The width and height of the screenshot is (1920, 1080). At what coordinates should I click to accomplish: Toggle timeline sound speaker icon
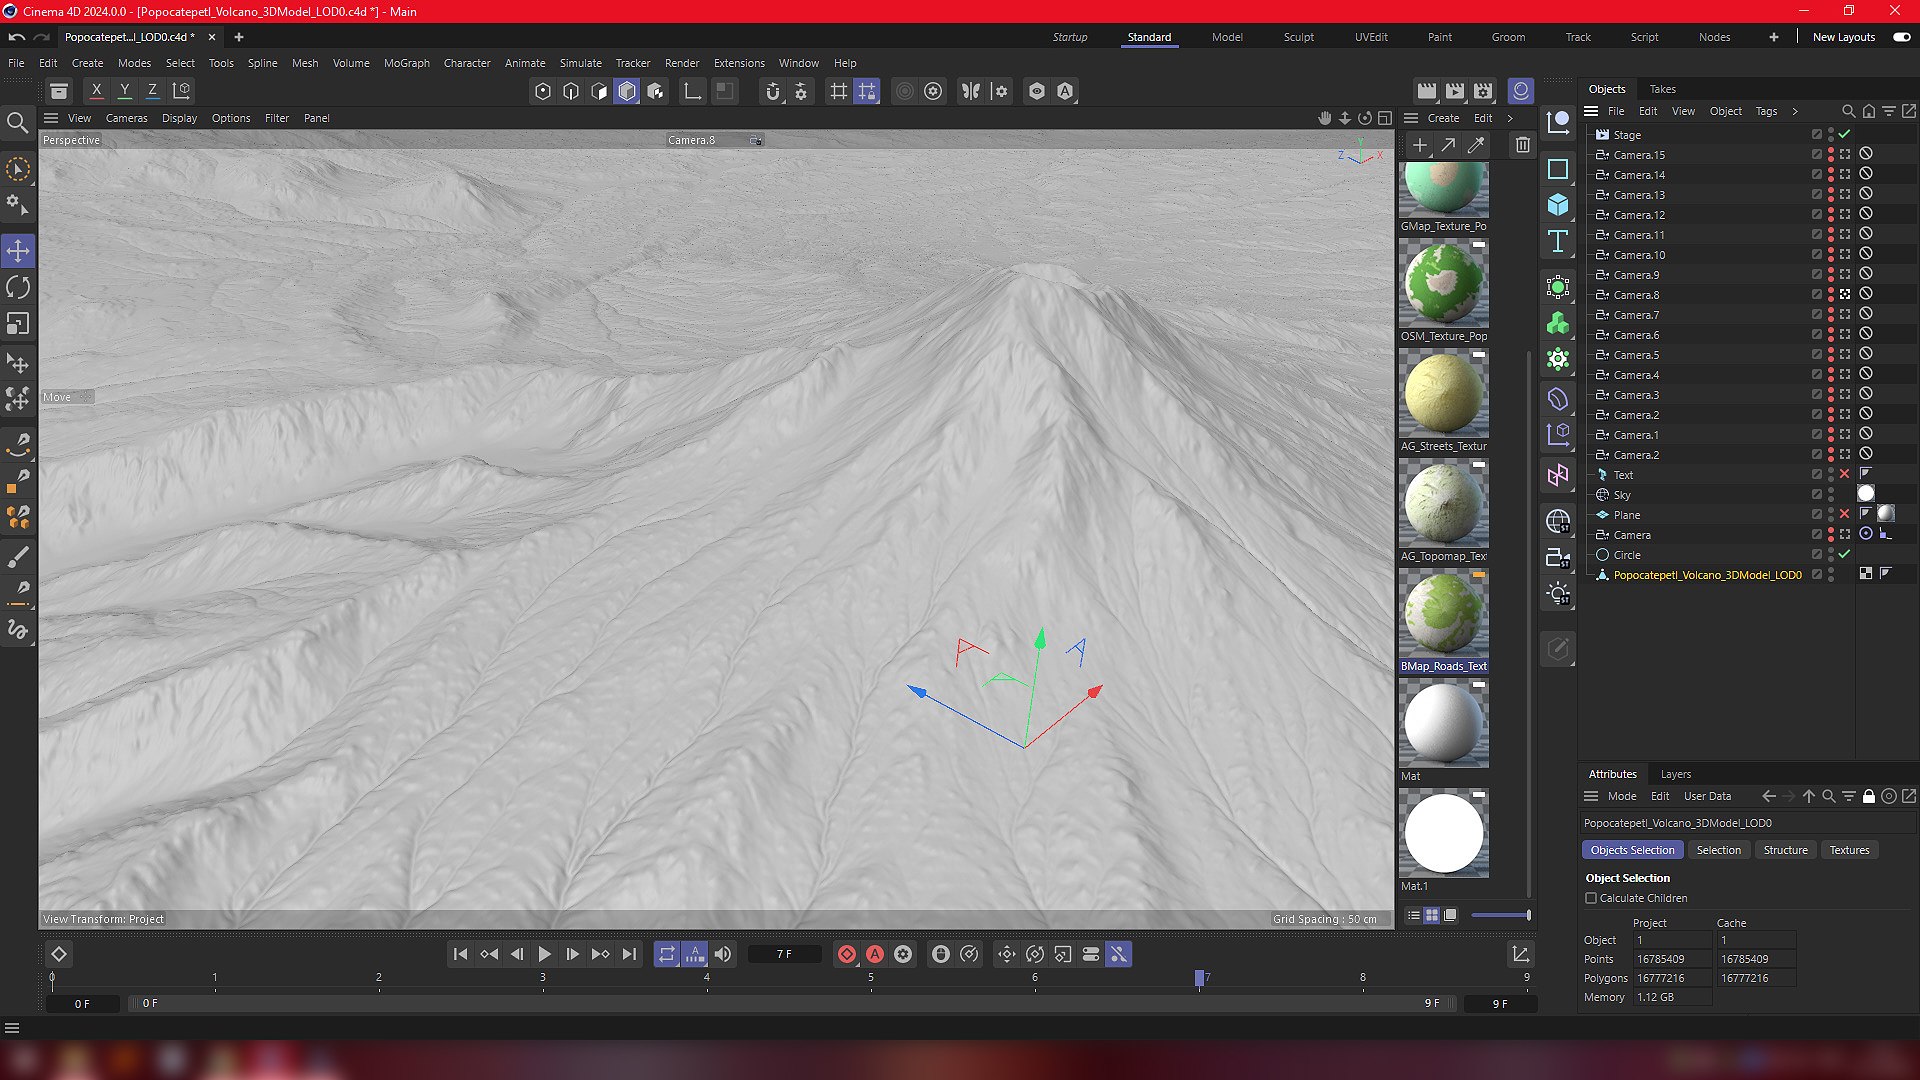723,954
